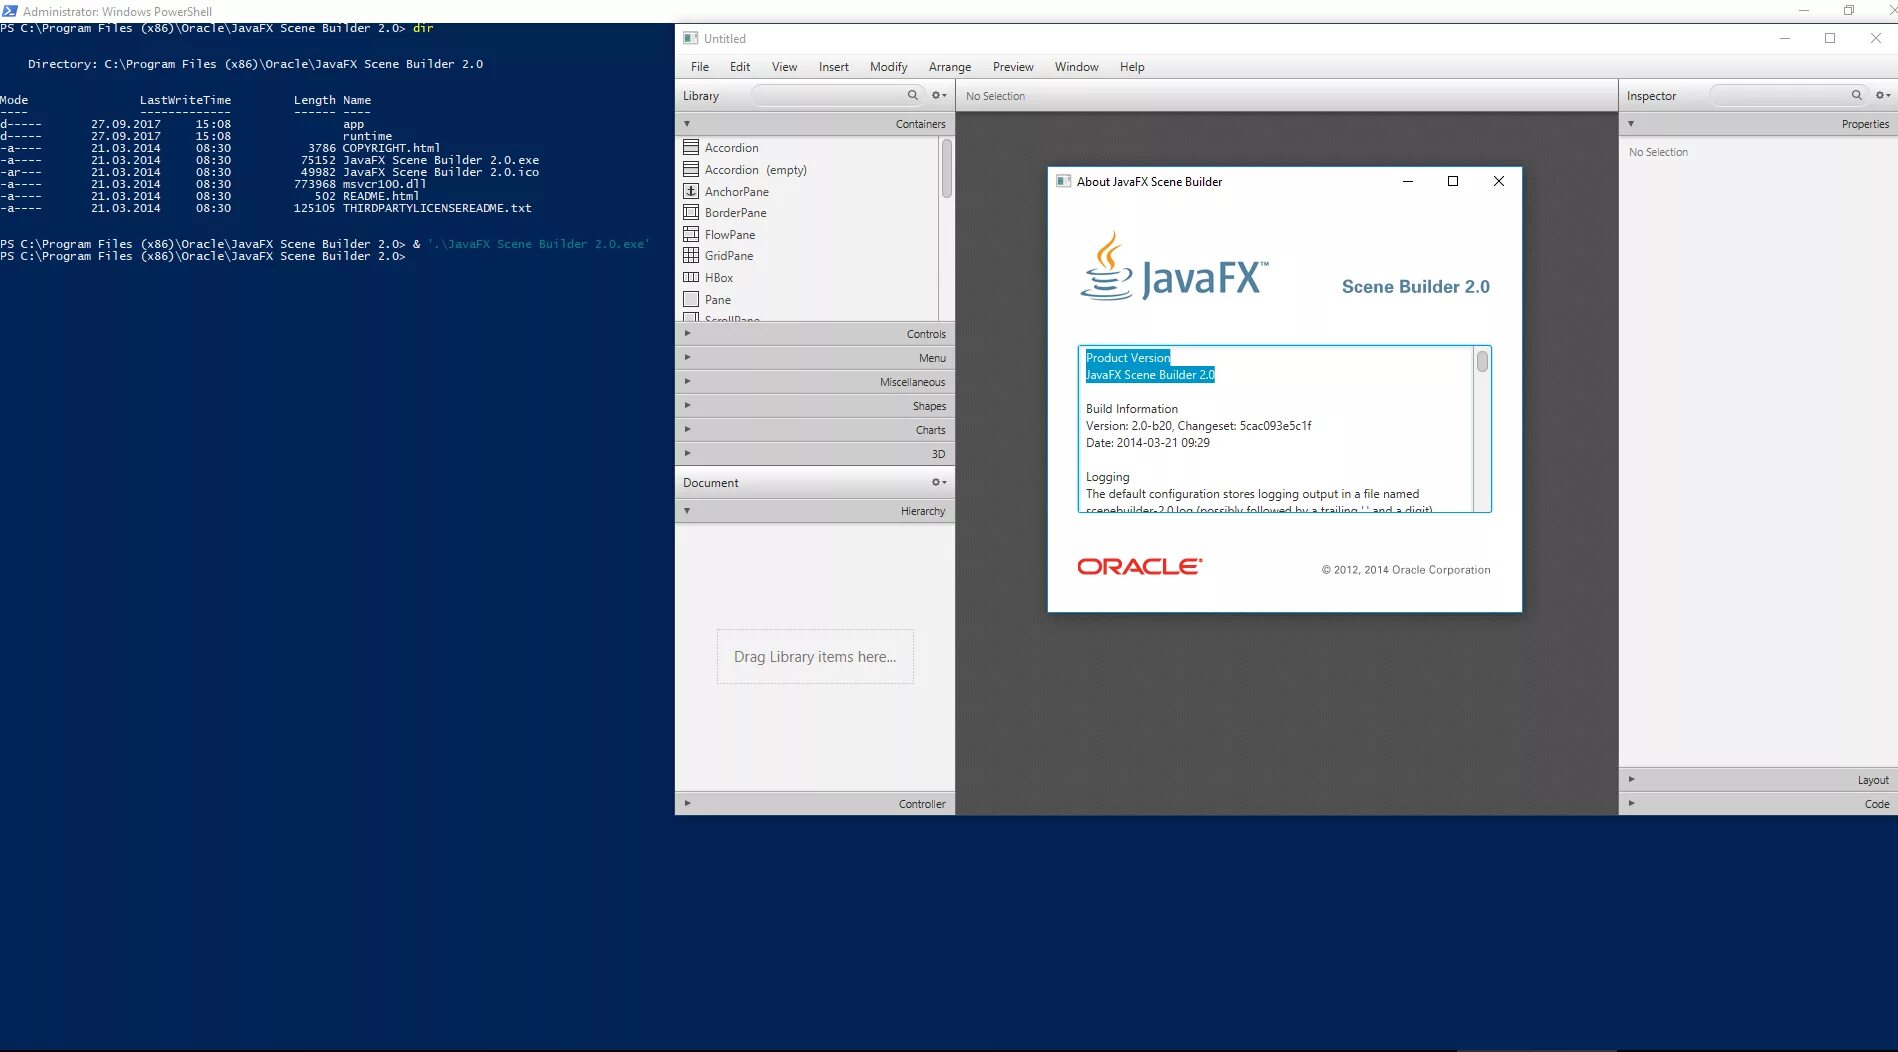Expand the Shapes library section
This screenshot has height=1052, width=1898.
(687, 405)
